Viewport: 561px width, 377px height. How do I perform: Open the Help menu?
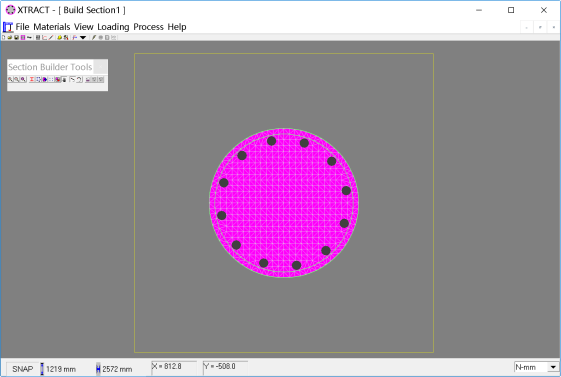177,27
